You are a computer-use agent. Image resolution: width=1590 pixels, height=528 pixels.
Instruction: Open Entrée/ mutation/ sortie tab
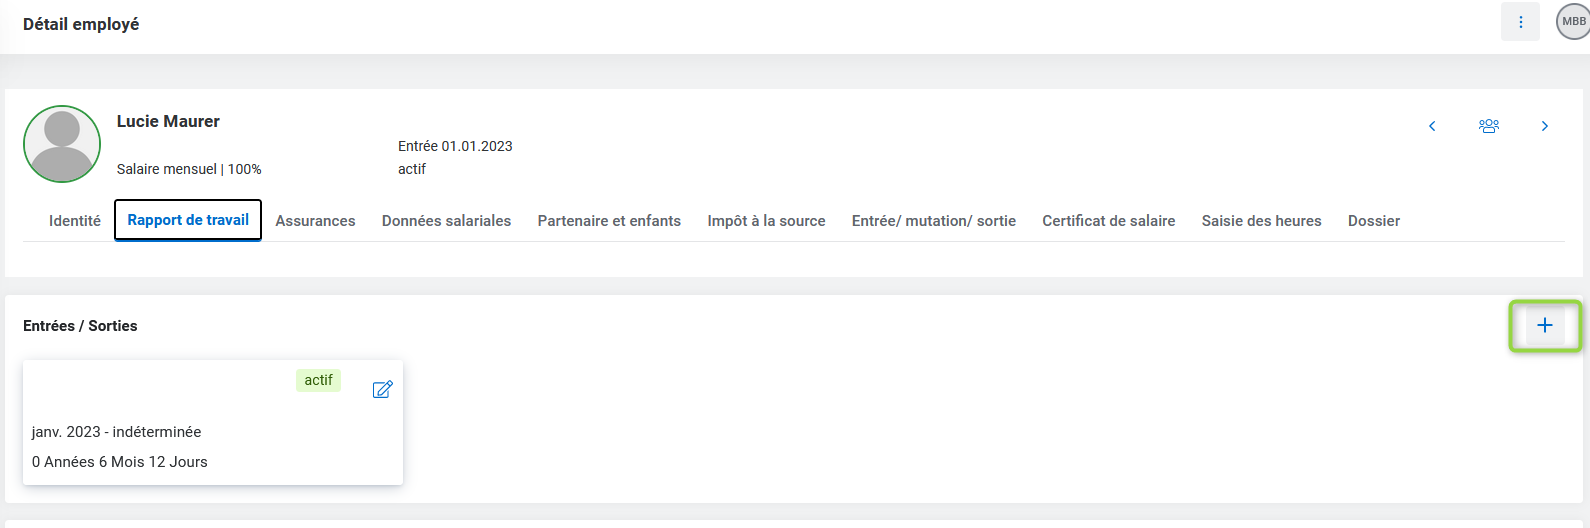(x=933, y=221)
